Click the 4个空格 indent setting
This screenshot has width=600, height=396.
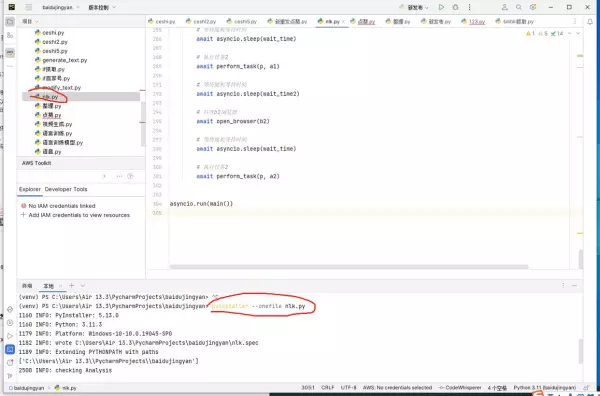pyautogui.click(x=497, y=388)
